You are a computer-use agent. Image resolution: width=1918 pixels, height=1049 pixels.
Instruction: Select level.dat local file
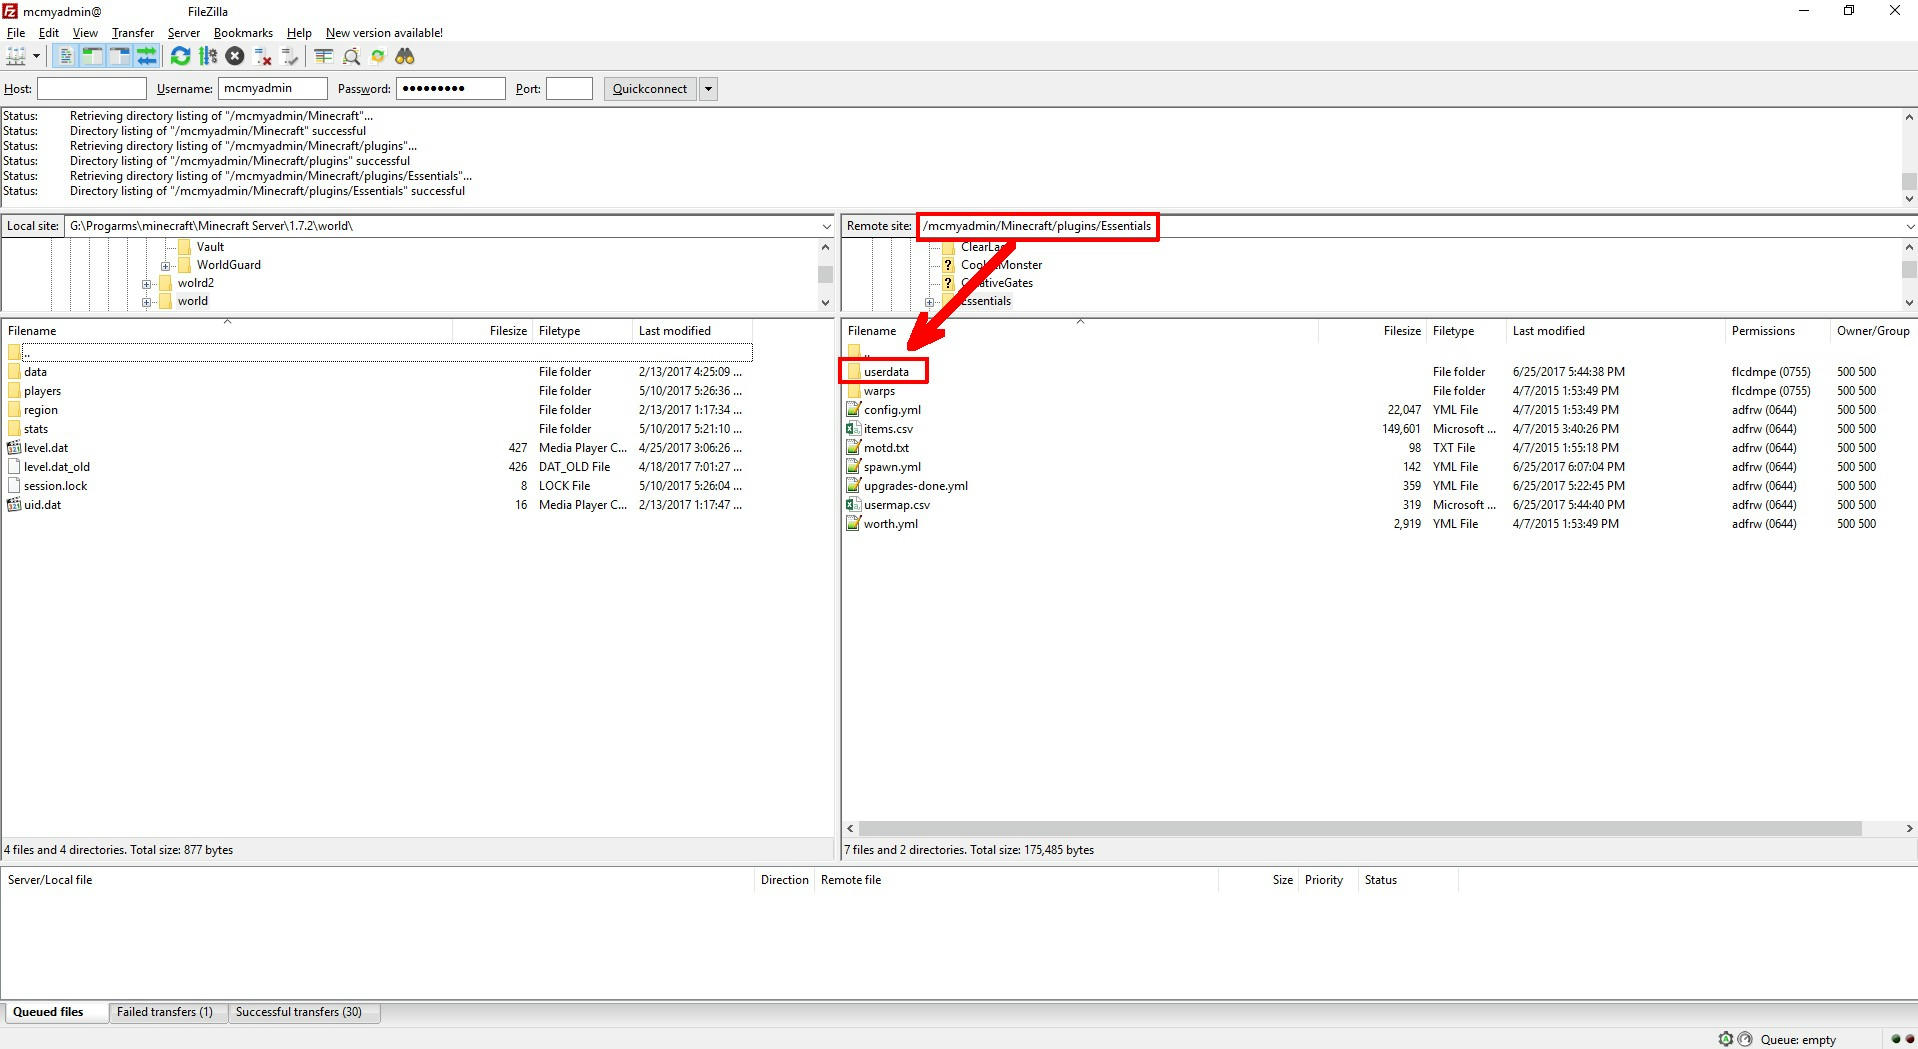pyautogui.click(x=46, y=448)
